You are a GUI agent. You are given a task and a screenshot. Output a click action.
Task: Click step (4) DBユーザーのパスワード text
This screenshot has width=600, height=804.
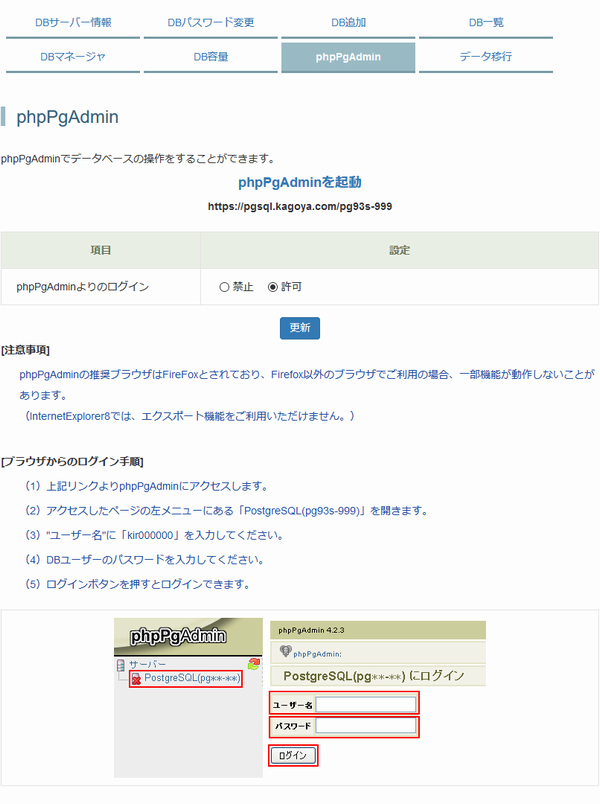pos(145,559)
